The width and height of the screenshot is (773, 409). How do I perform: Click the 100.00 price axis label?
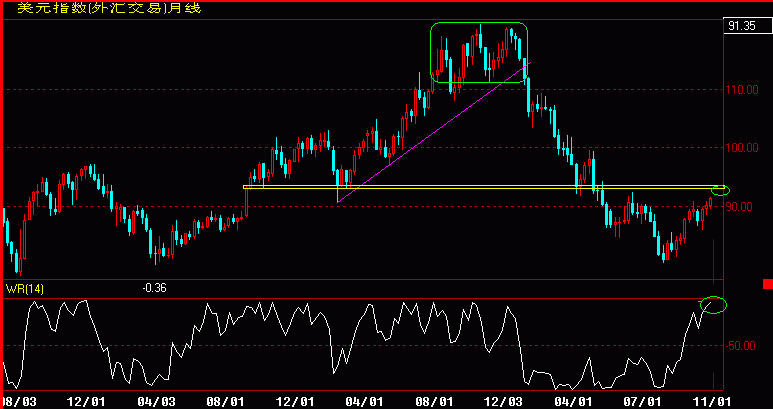coord(742,148)
